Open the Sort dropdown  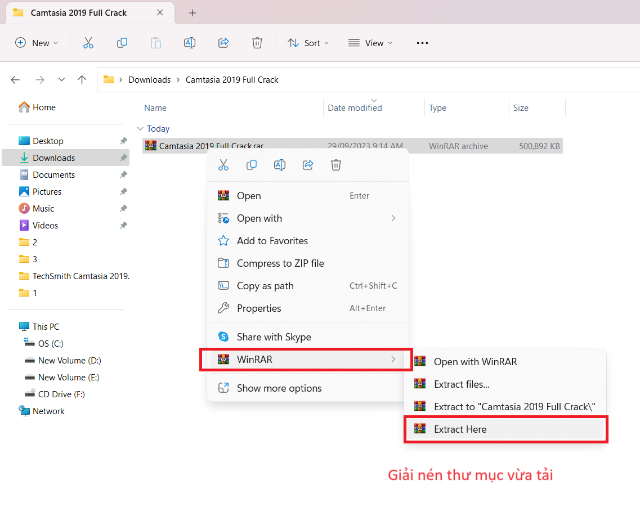coord(308,43)
